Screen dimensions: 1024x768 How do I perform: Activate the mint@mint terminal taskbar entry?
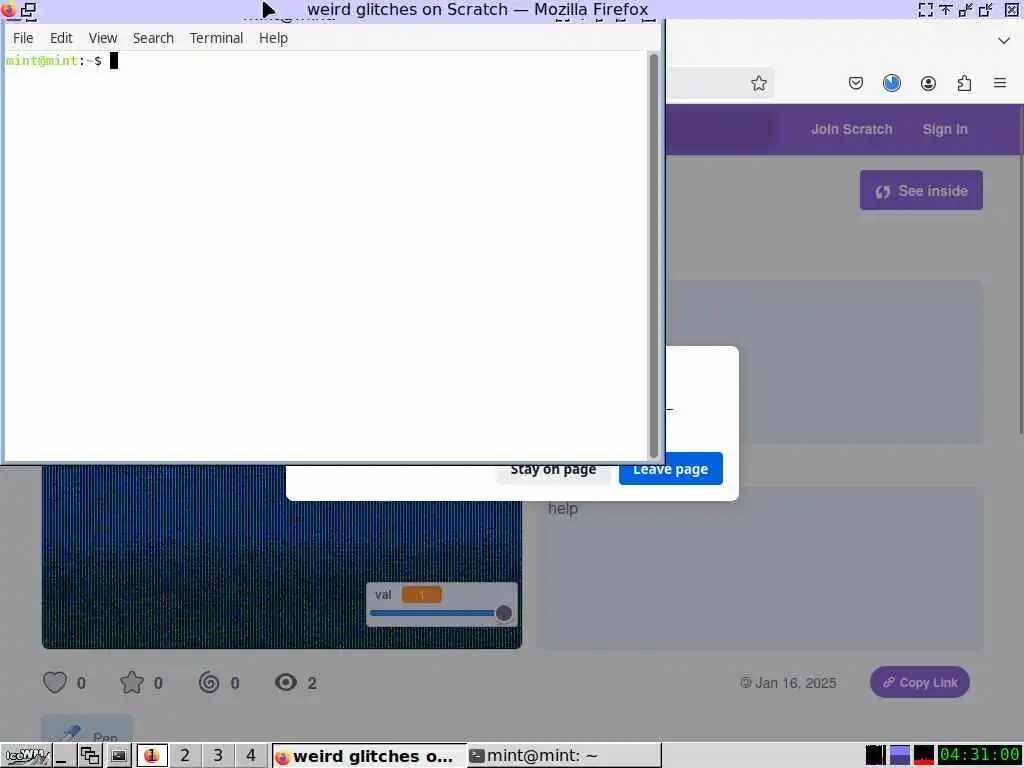click(565, 756)
